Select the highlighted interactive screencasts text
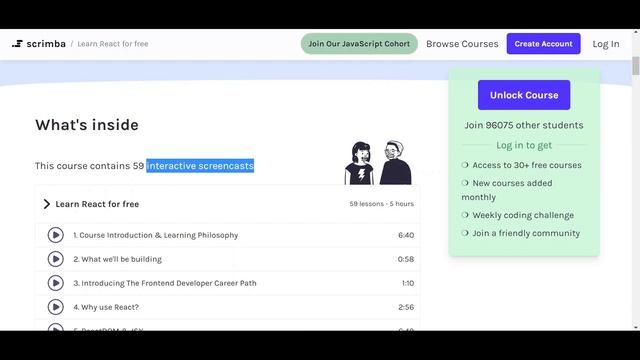640x360 pixels. (200, 166)
